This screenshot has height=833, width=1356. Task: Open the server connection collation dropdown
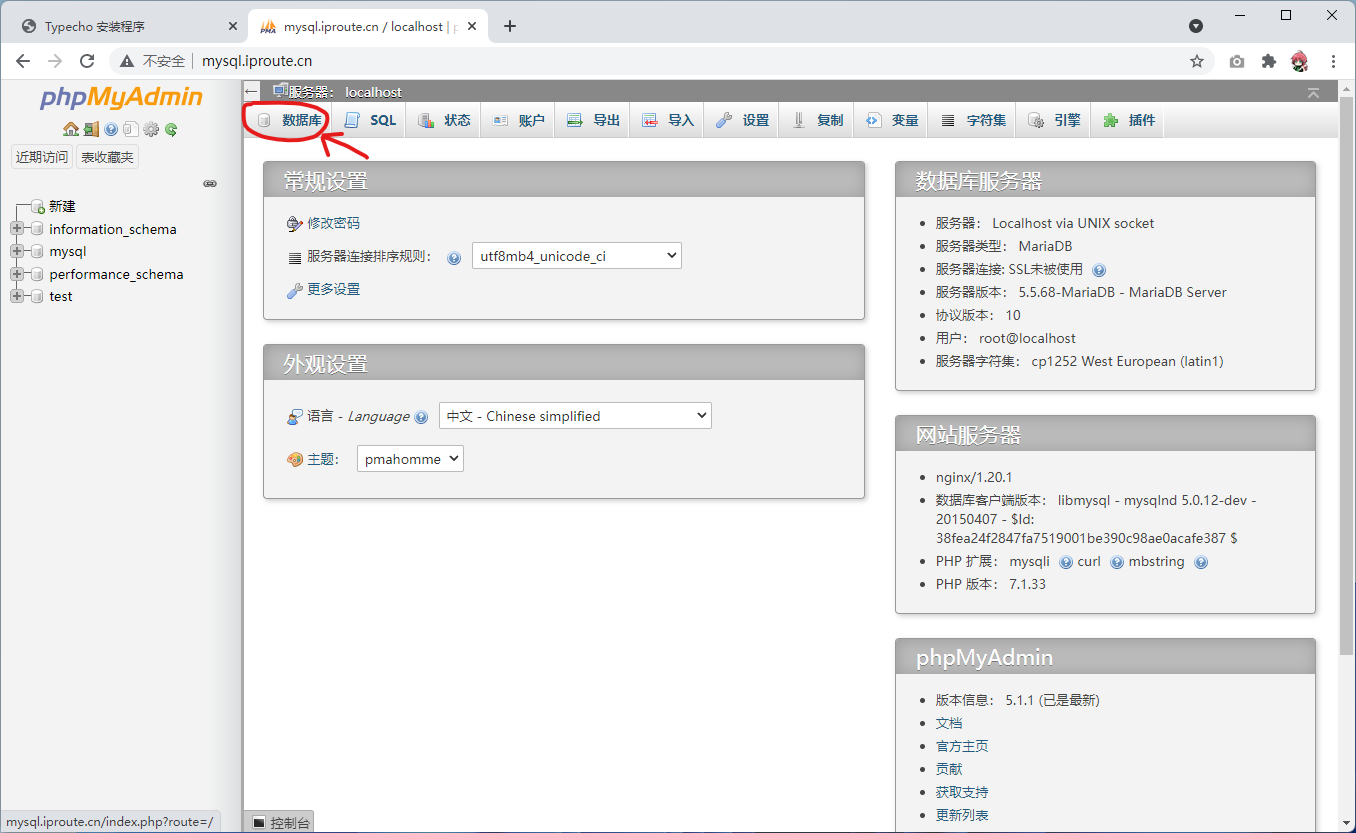[x=576, y=256]
